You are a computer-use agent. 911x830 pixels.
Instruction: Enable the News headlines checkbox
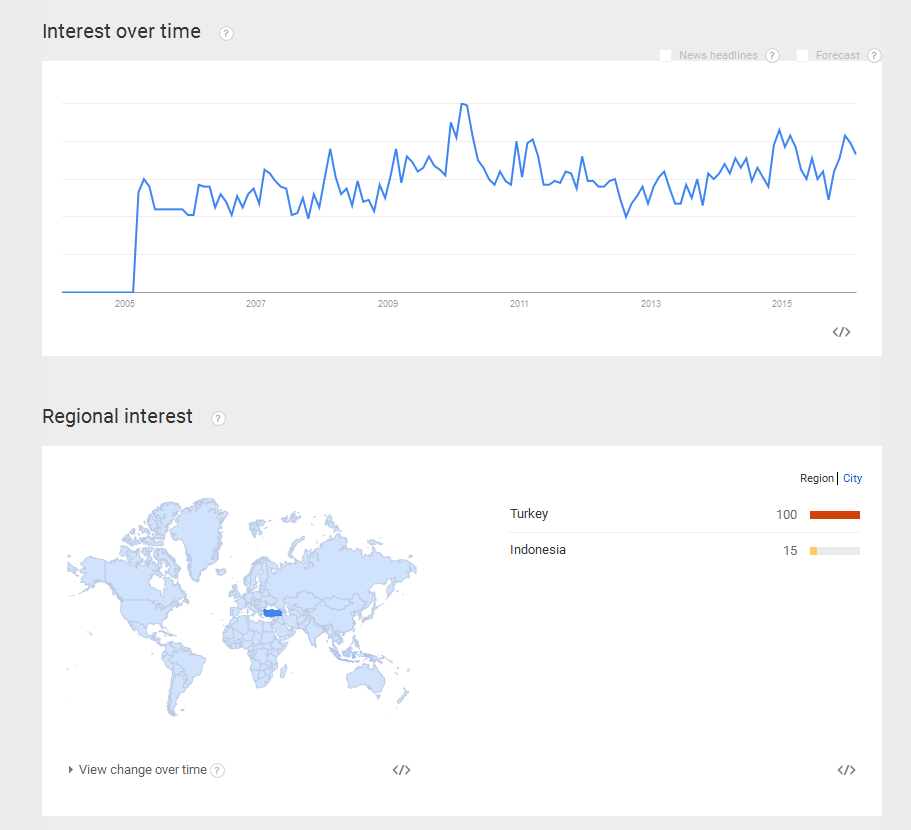665,55
